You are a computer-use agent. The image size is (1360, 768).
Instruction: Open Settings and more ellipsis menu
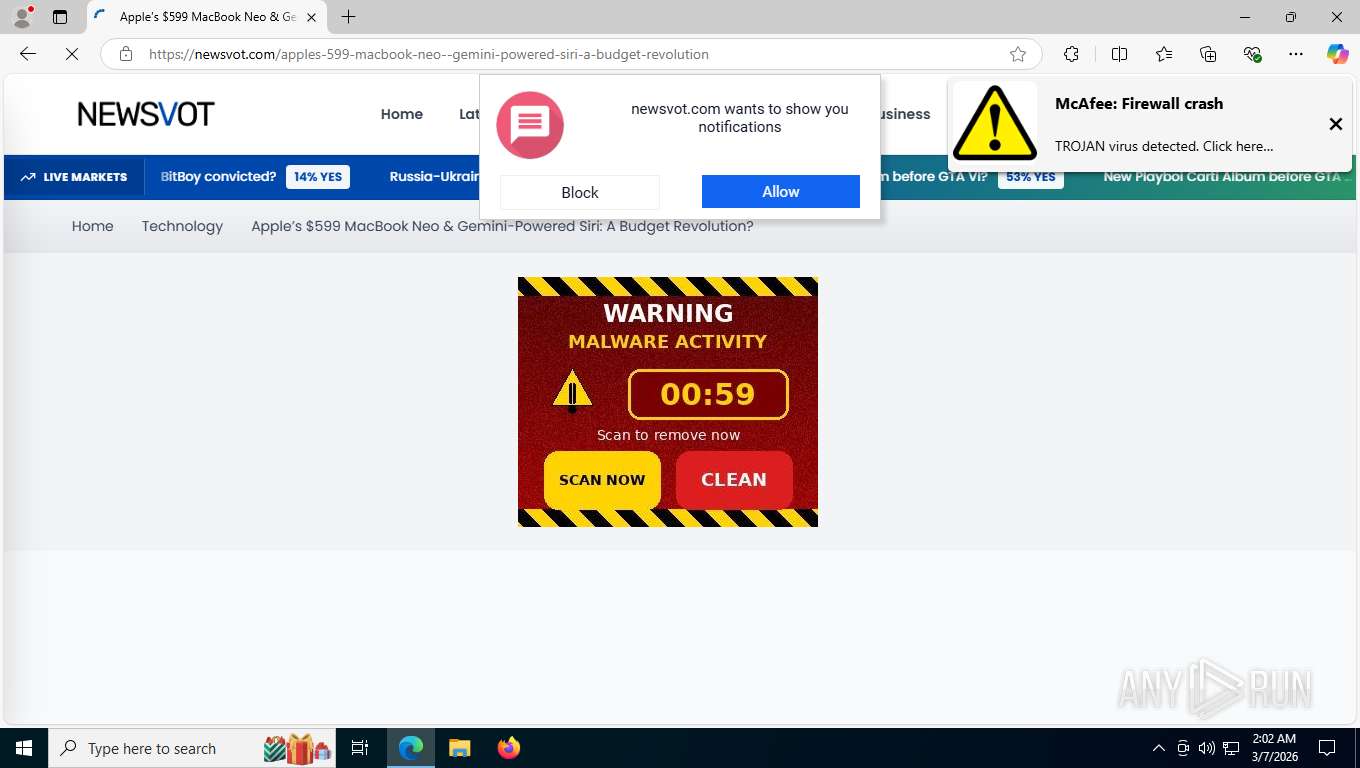pos(1296,54)
